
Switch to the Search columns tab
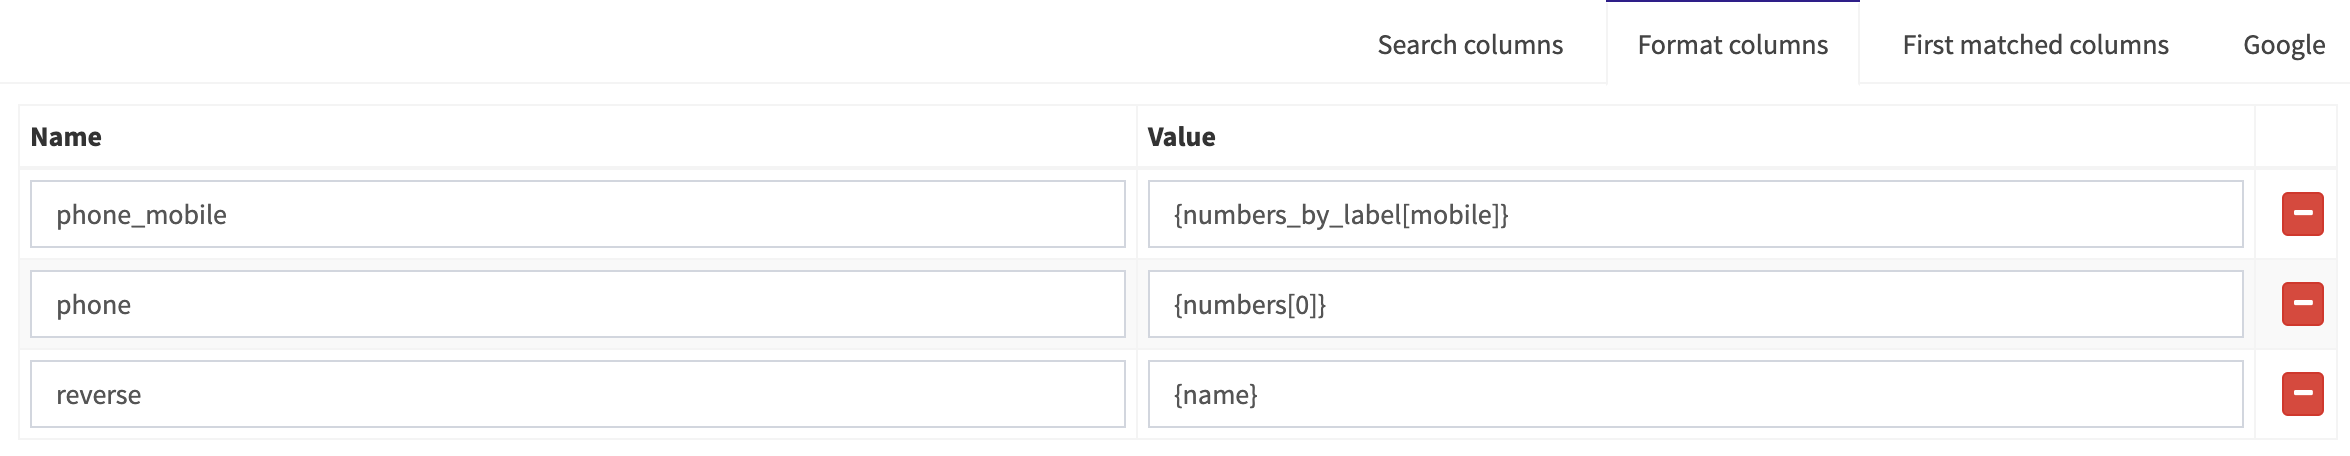pos(1470,45)
